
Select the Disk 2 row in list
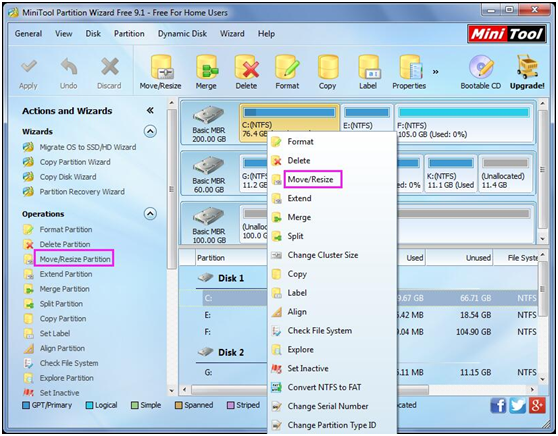tap(231, 352)
